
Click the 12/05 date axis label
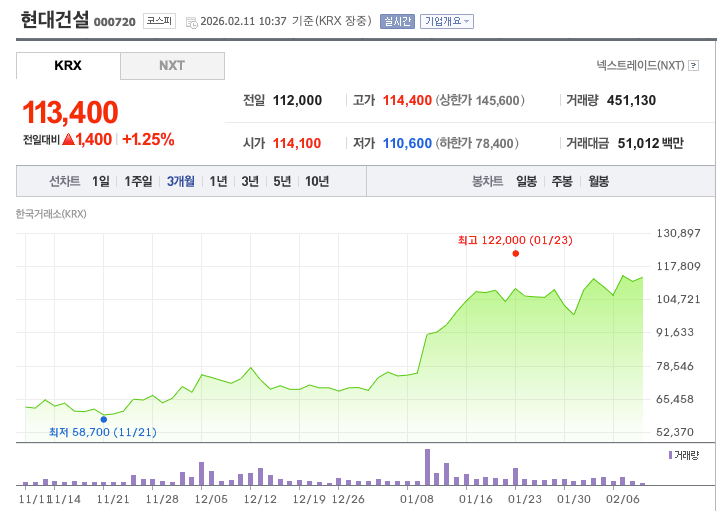tap(211, 499)
